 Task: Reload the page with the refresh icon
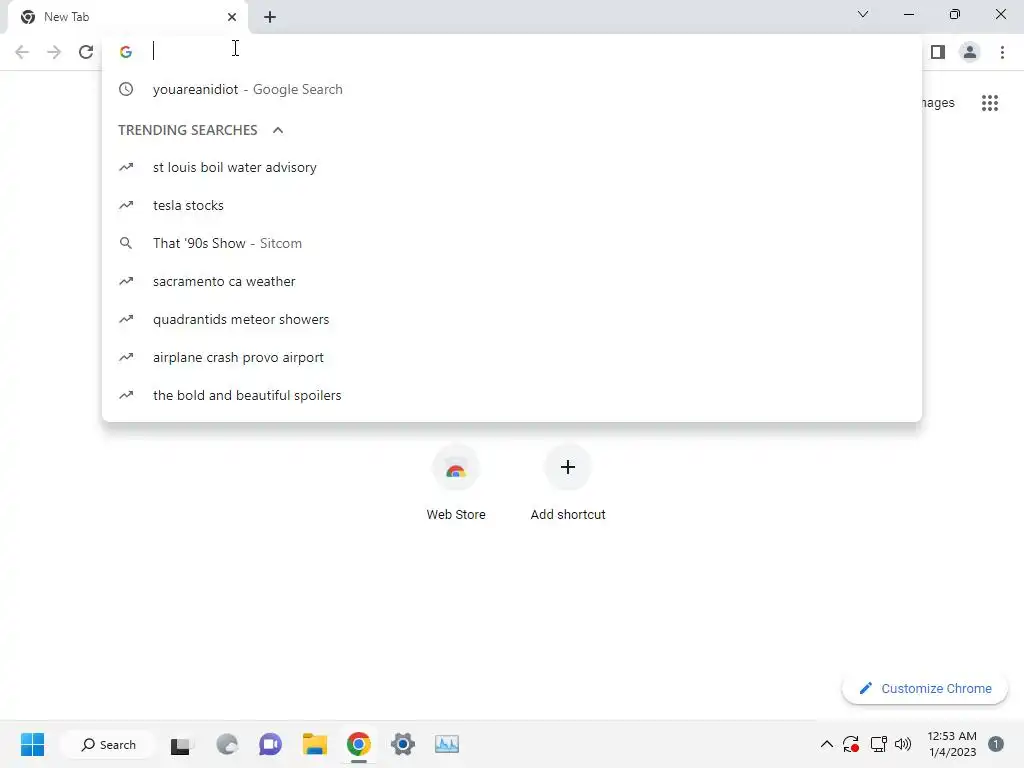click(x=86, y=52)
